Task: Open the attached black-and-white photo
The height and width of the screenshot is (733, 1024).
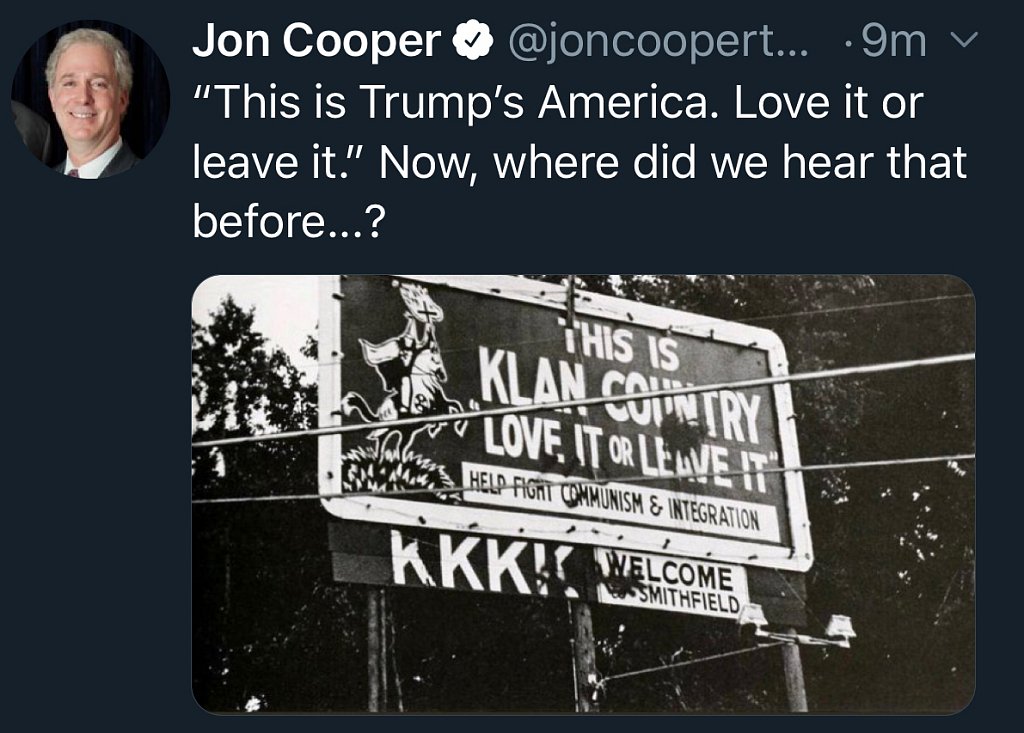Action: pyautogui.click(x=583, y=494)
